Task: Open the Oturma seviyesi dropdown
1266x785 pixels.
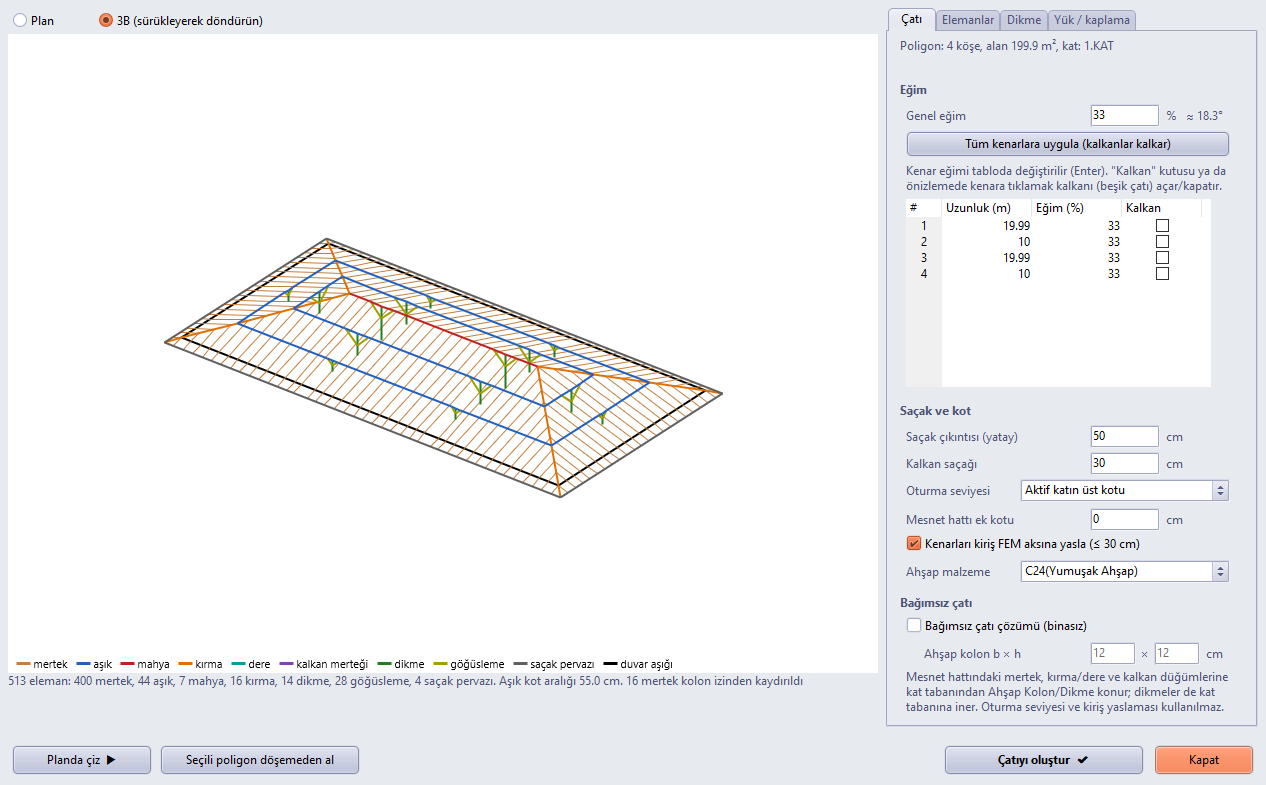Action: [1124, 491]
